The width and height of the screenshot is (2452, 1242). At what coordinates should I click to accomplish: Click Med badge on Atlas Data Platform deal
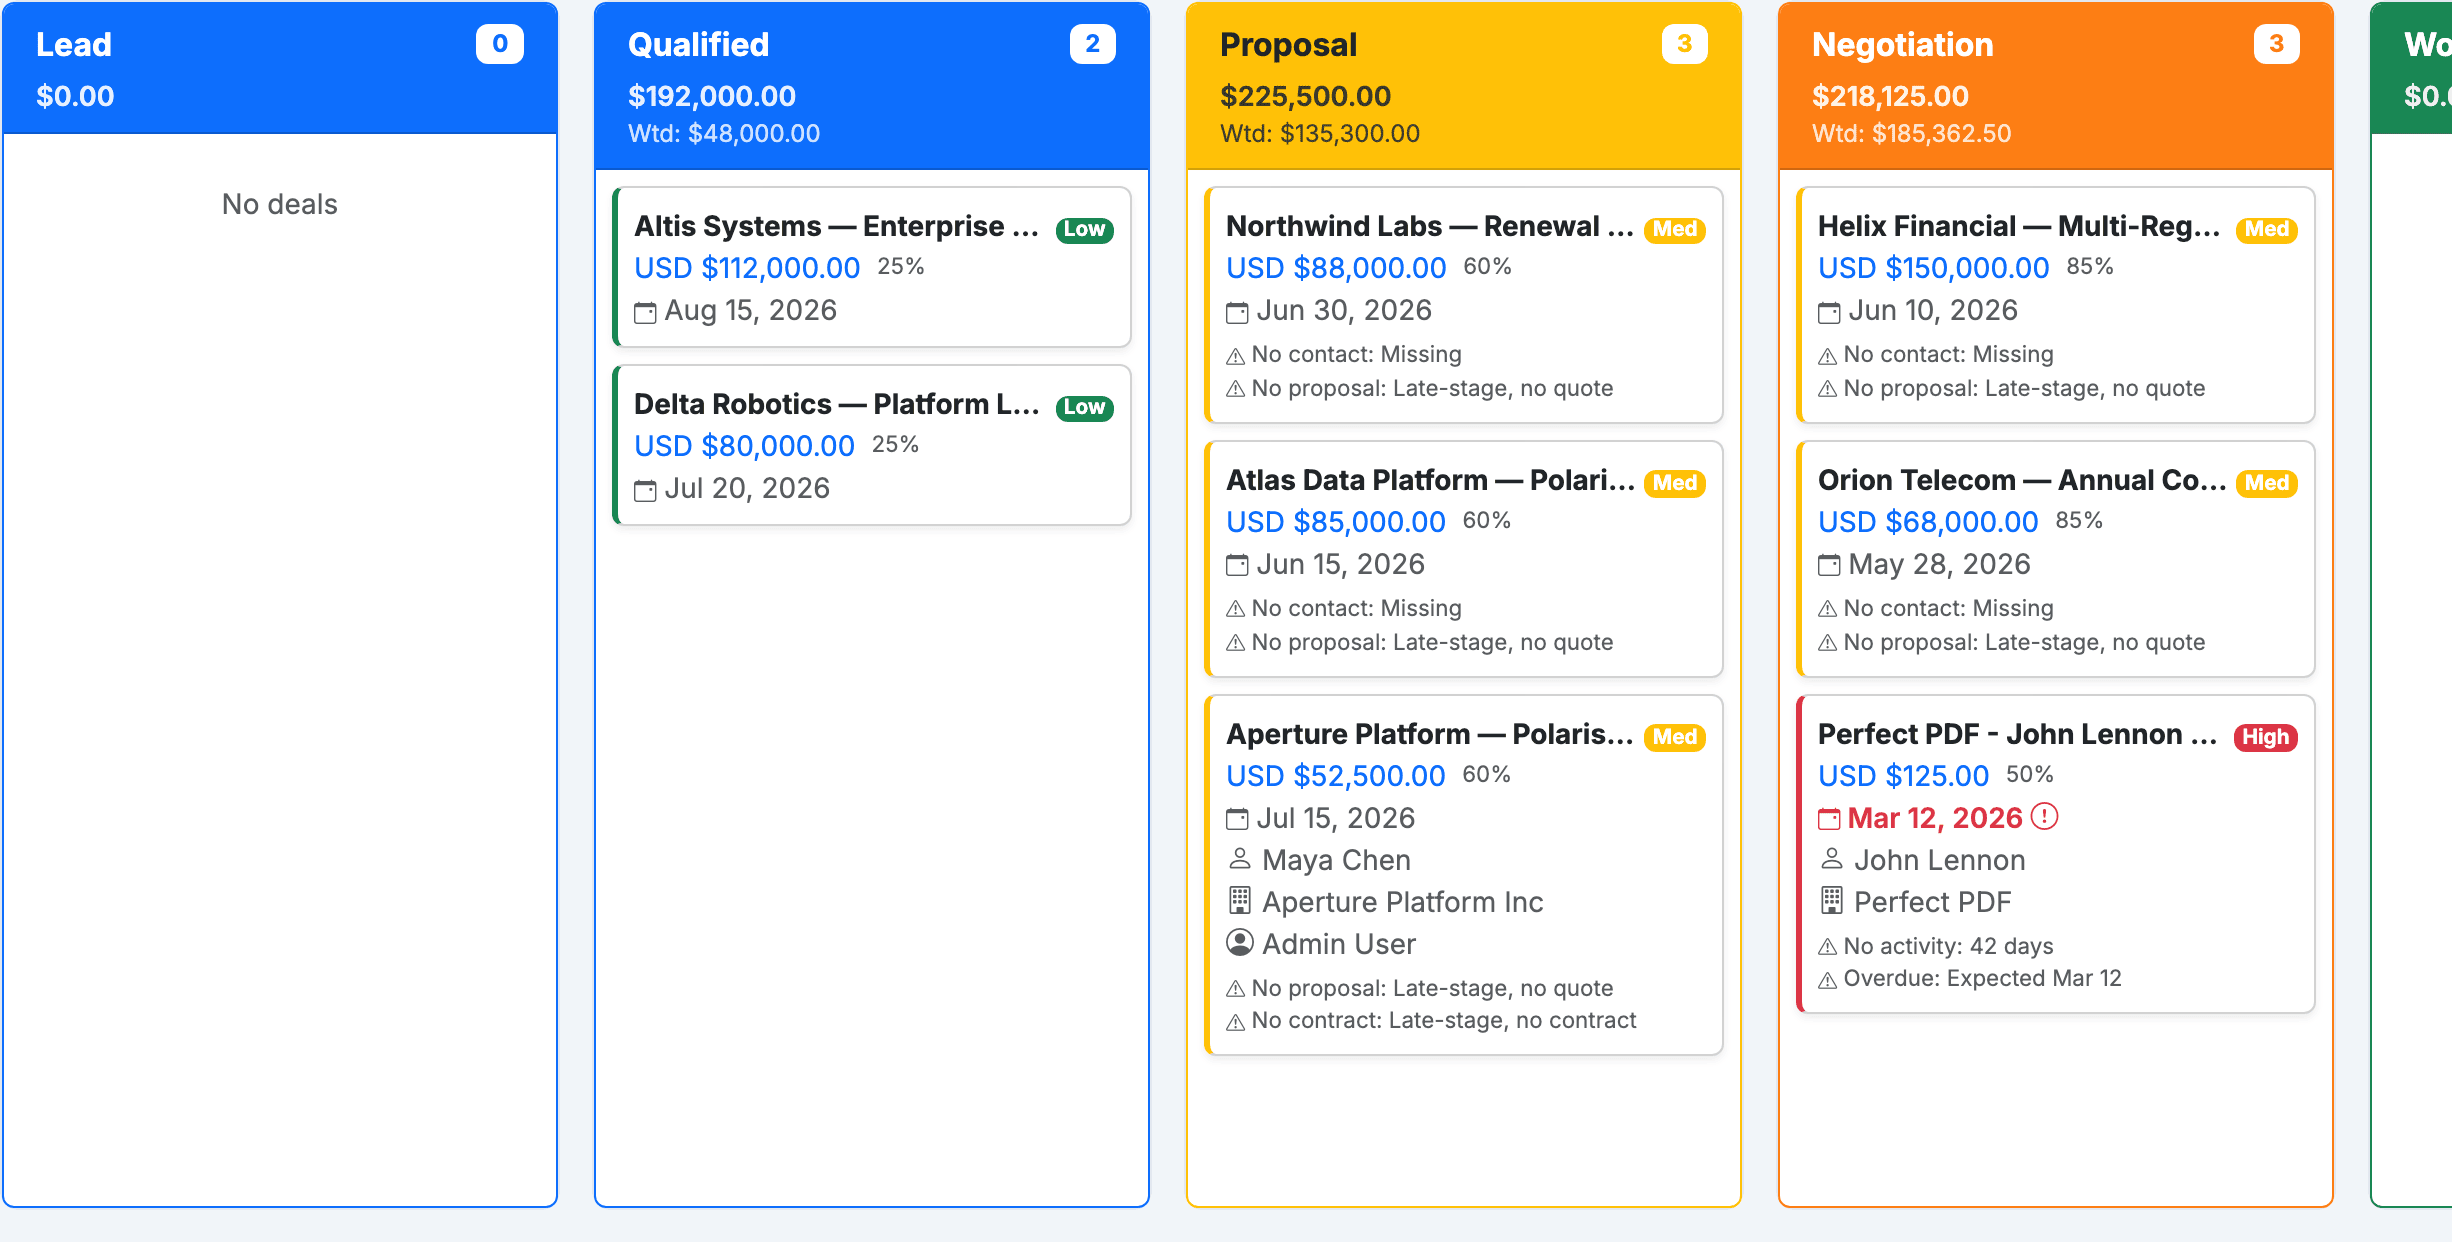(x=1675, y=483)
